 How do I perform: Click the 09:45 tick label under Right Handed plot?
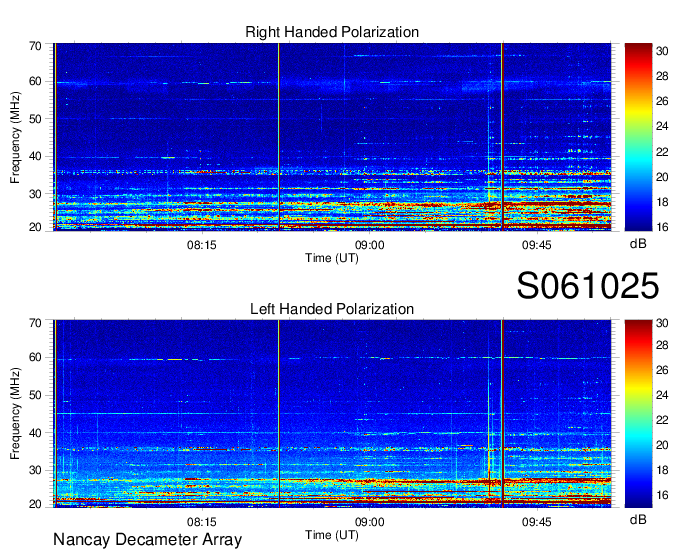(x=536, y=245)
